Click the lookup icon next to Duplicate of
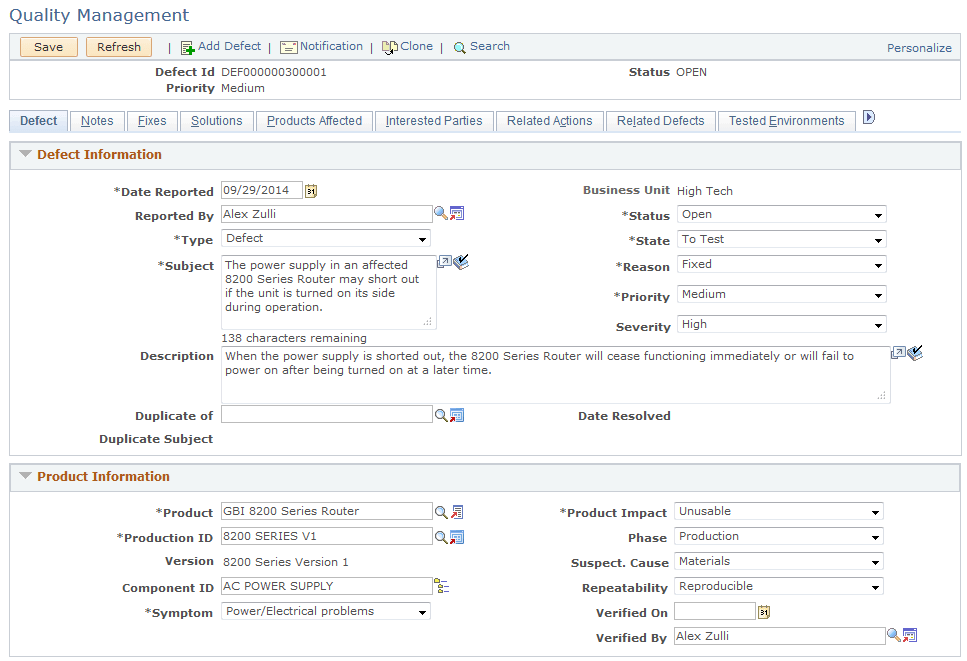The image size is (967, 661). (x=441, y=414)
